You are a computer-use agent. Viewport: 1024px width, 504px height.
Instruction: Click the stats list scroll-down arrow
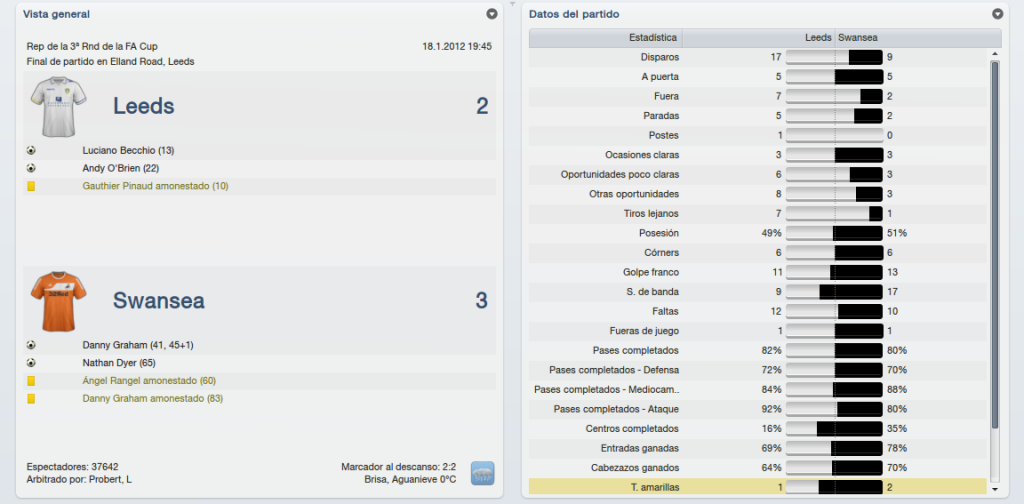pyautogui.click(x=995, y=488)
